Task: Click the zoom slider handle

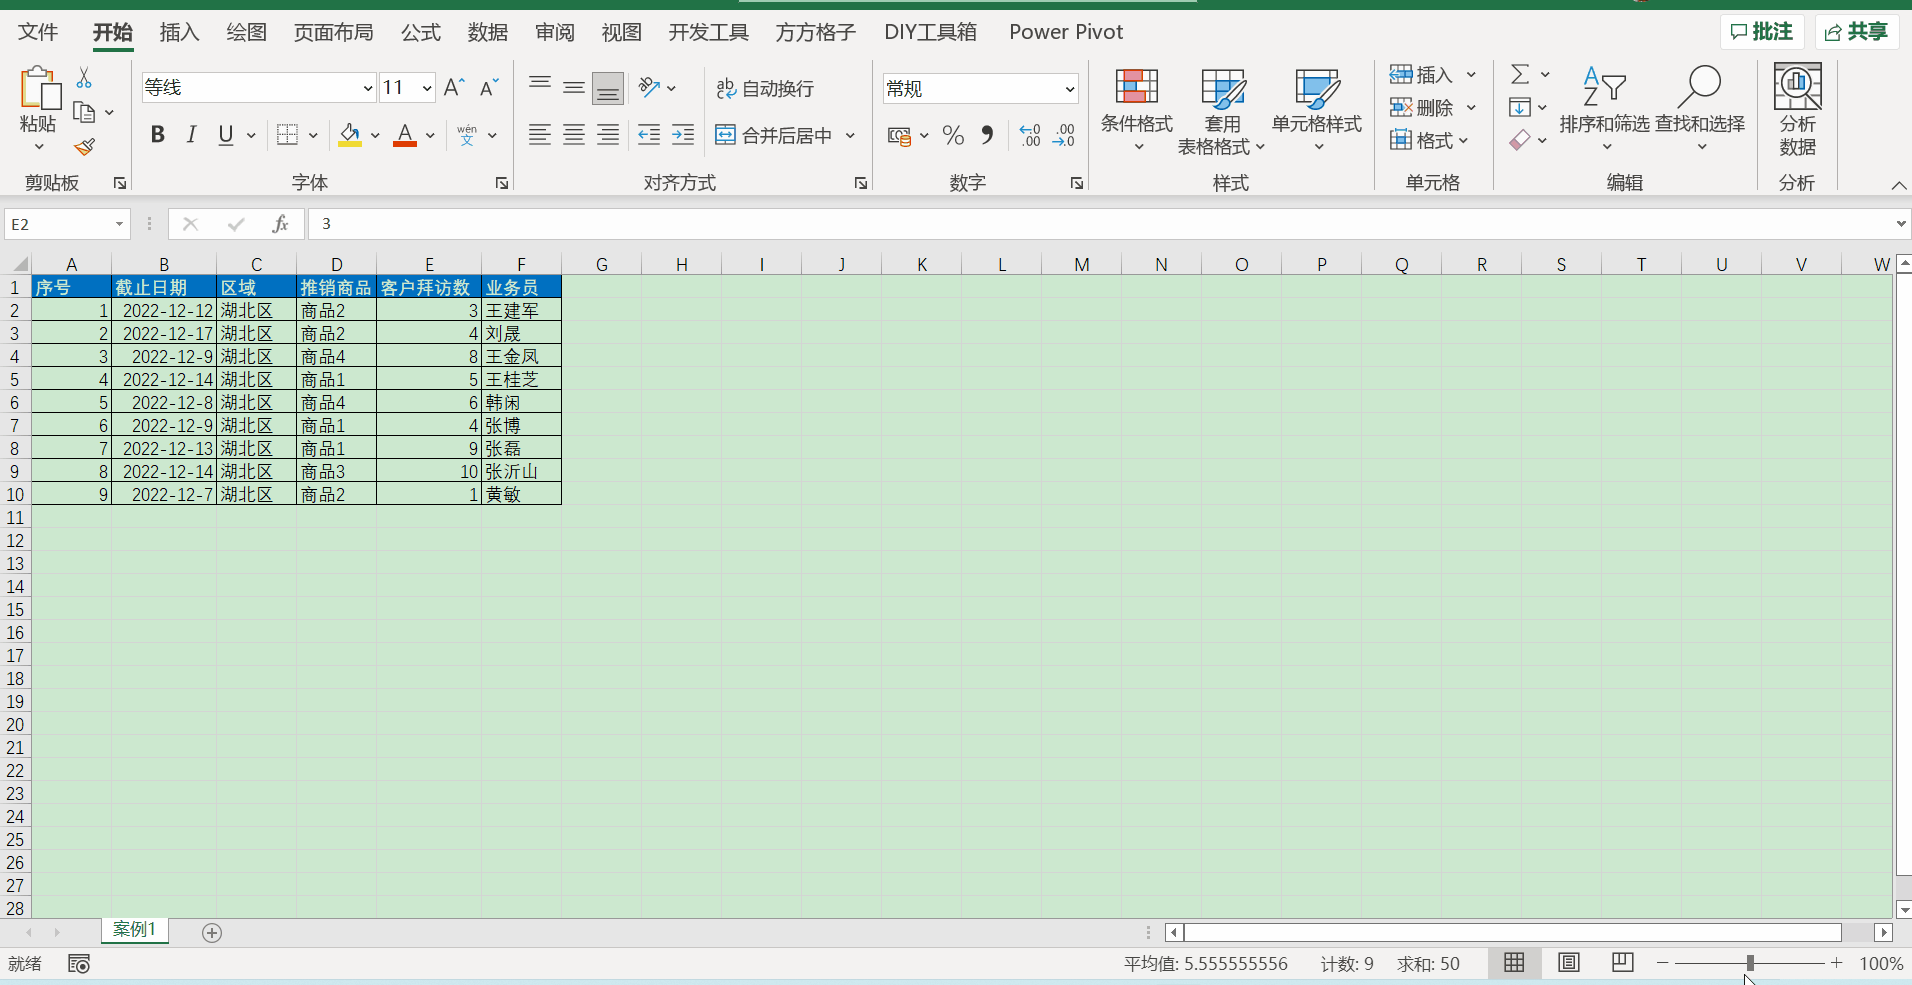Action: click(1750, 963)
